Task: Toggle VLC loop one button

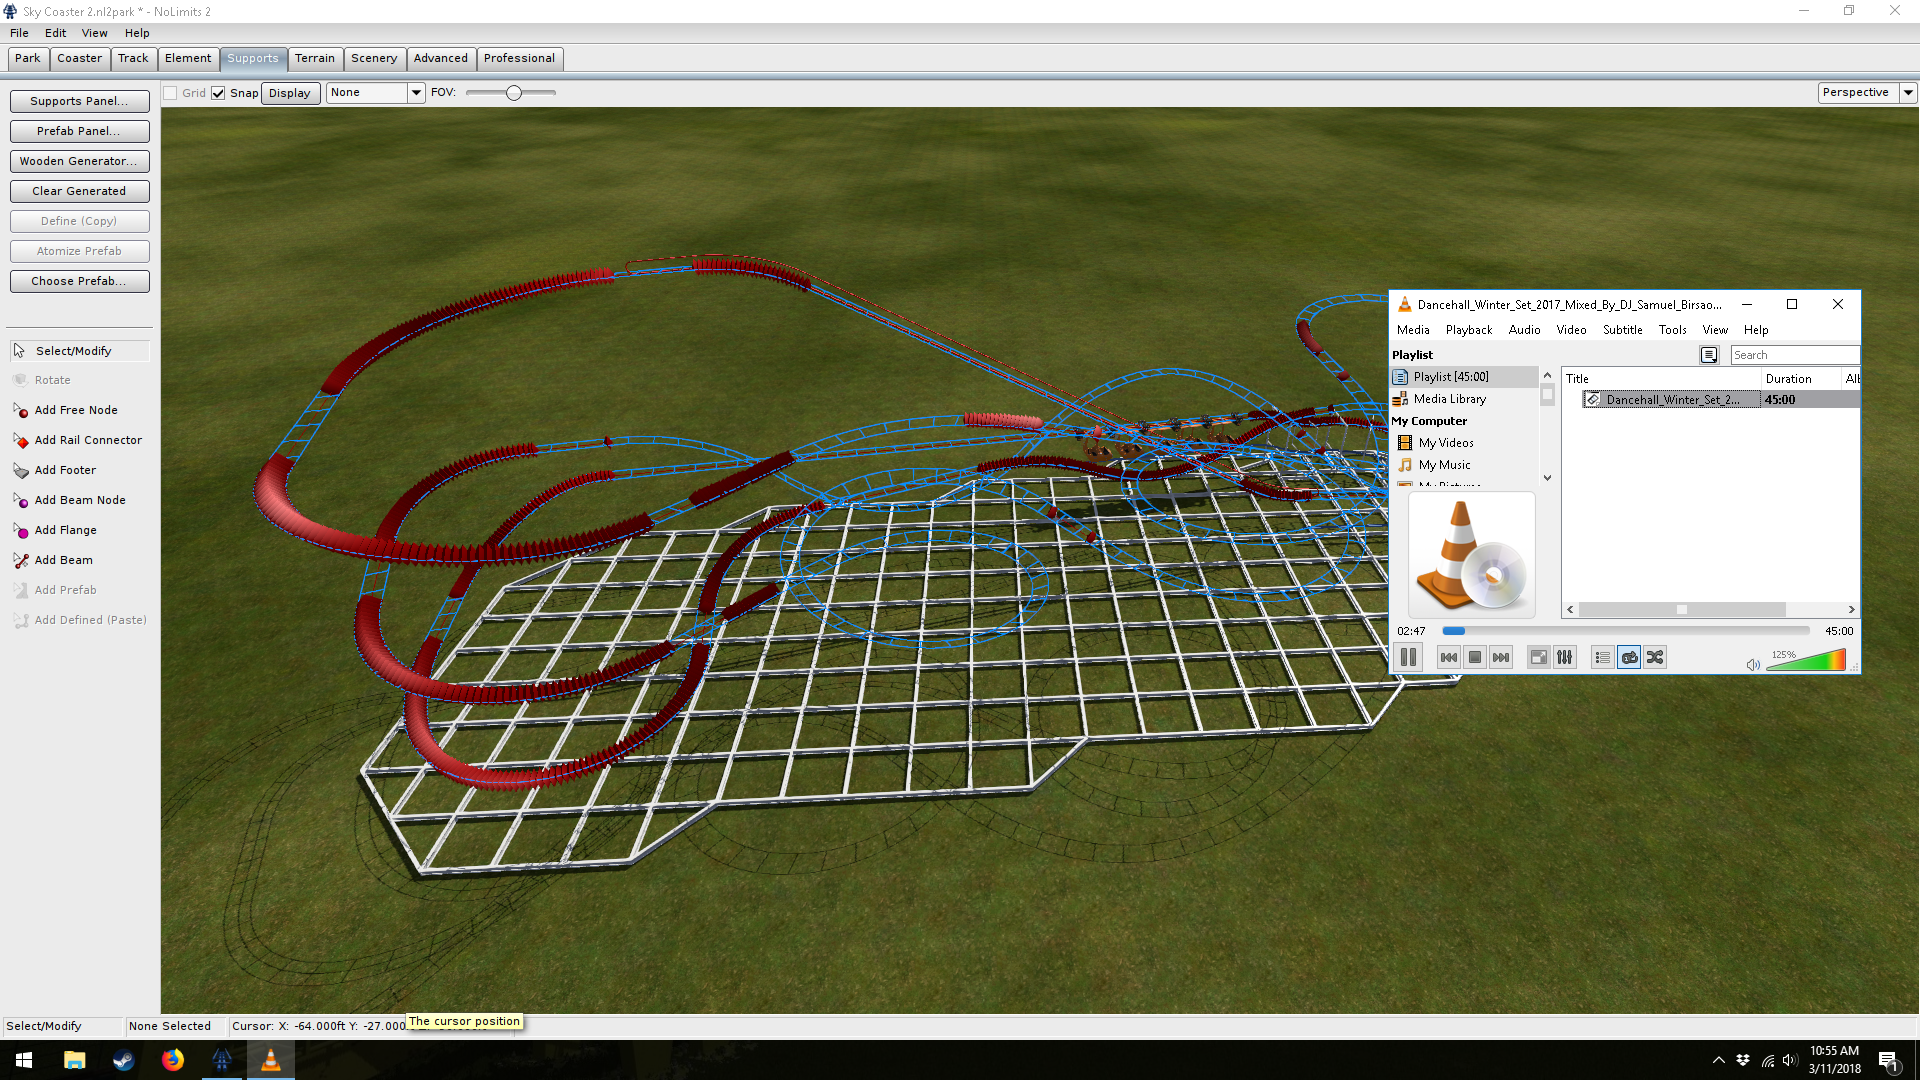Action: click(1629, 657)
